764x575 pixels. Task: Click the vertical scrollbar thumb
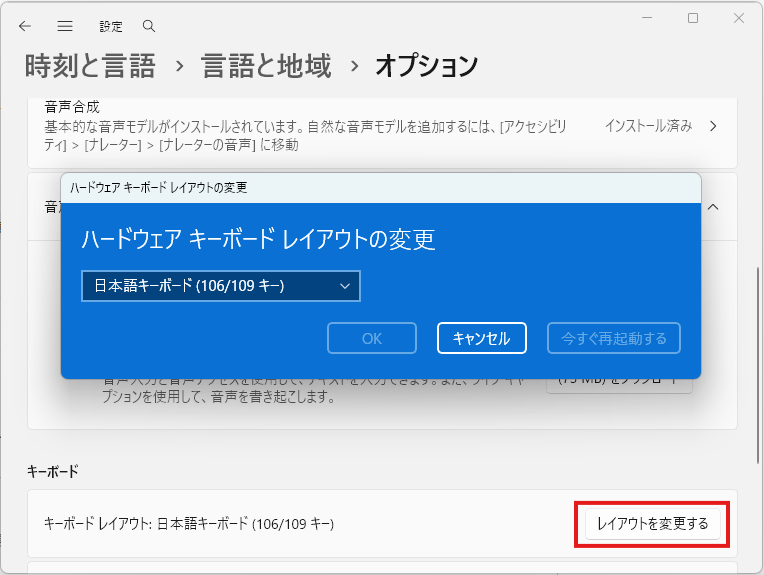coord(759,365)
